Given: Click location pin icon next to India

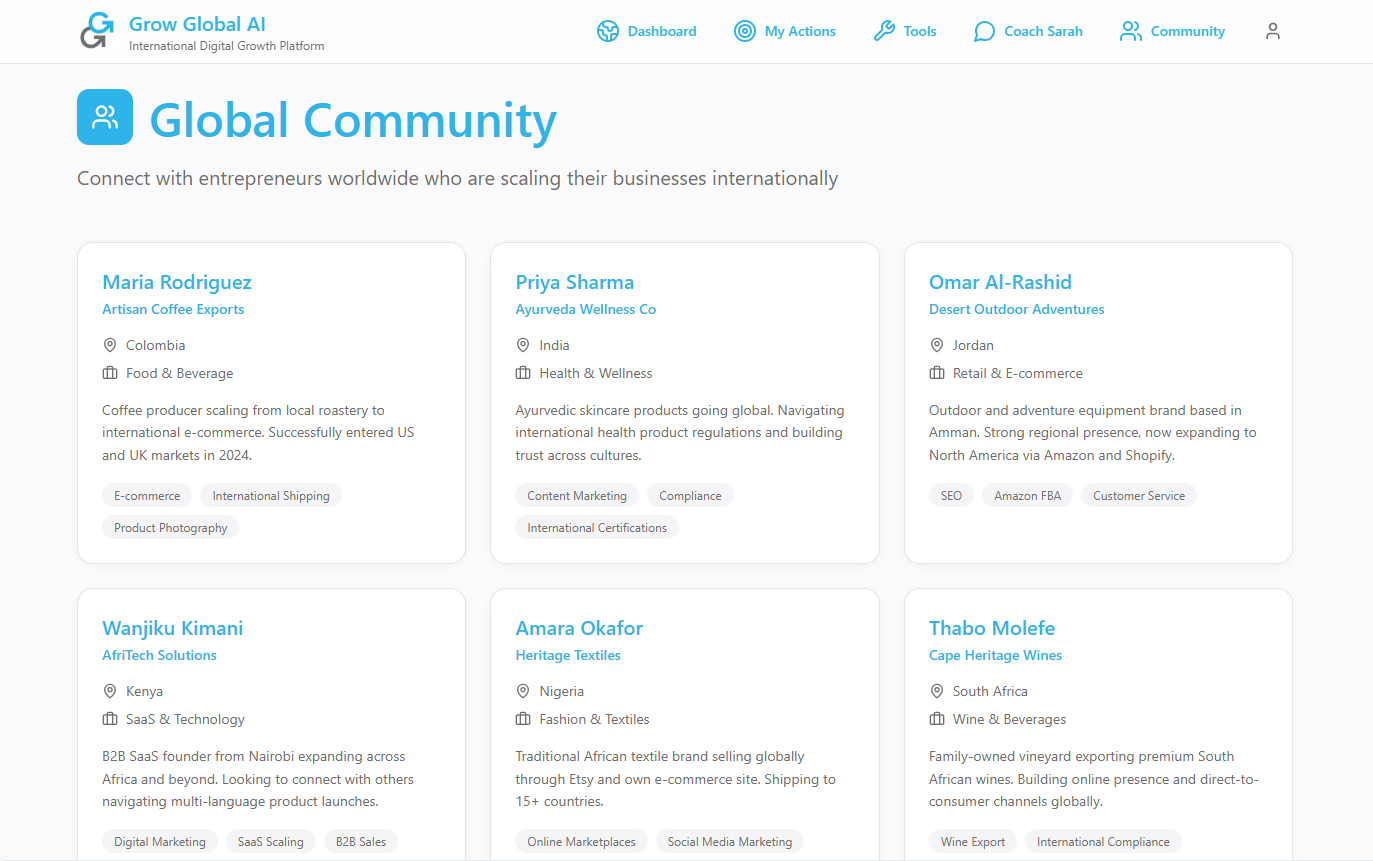Looking at the screenshot, I should tap(523, 345).
